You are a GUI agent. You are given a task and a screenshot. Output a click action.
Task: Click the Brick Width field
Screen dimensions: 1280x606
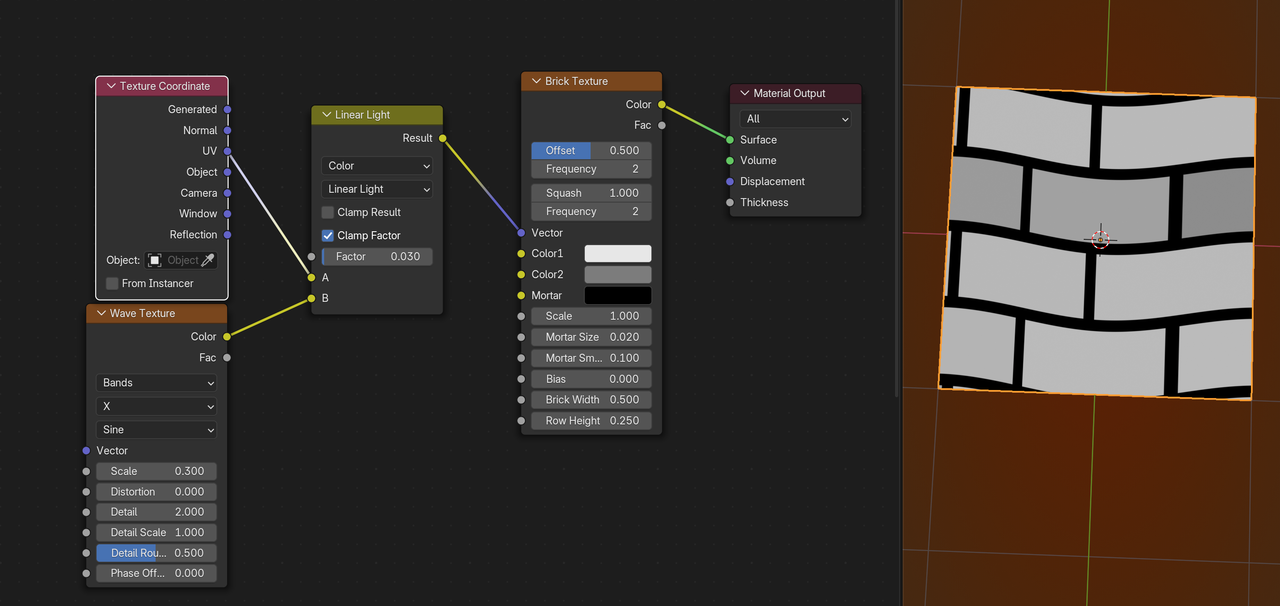(x=592, y=400)
